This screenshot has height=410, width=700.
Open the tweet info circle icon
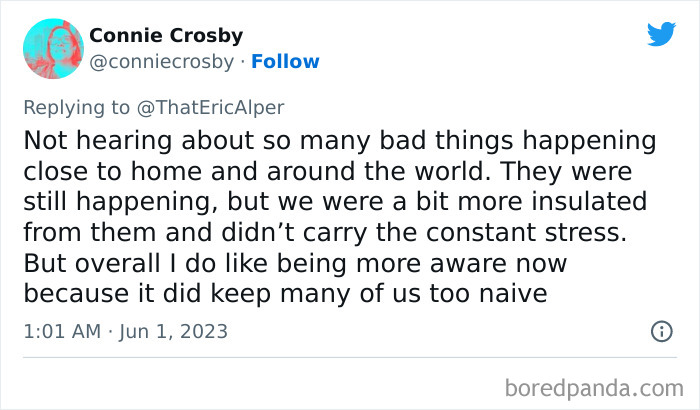[661, 331]
